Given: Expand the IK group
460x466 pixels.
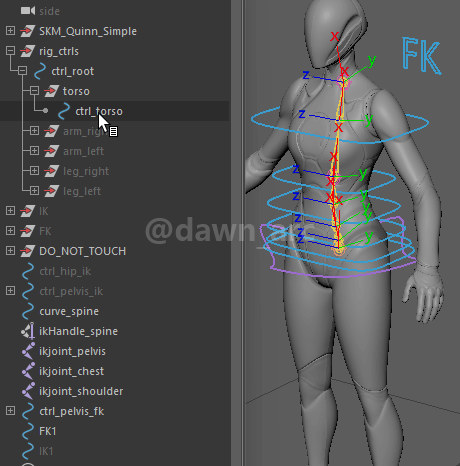Looking at the screenshot, I should (10, 211).
